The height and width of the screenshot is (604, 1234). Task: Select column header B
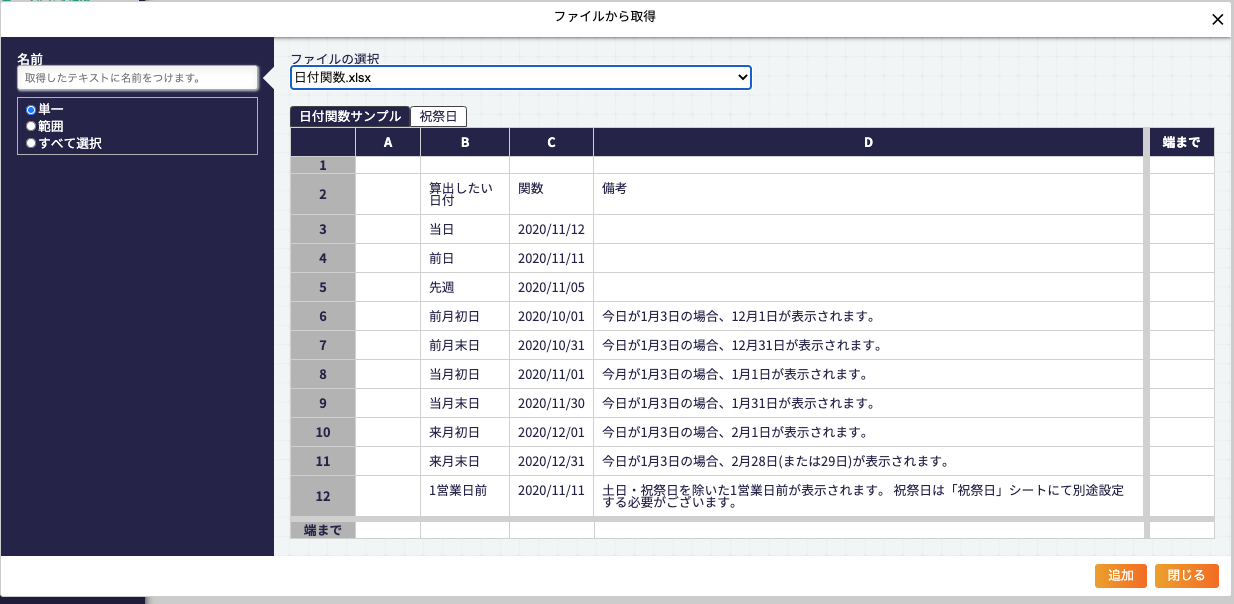[x=465, y=142]
